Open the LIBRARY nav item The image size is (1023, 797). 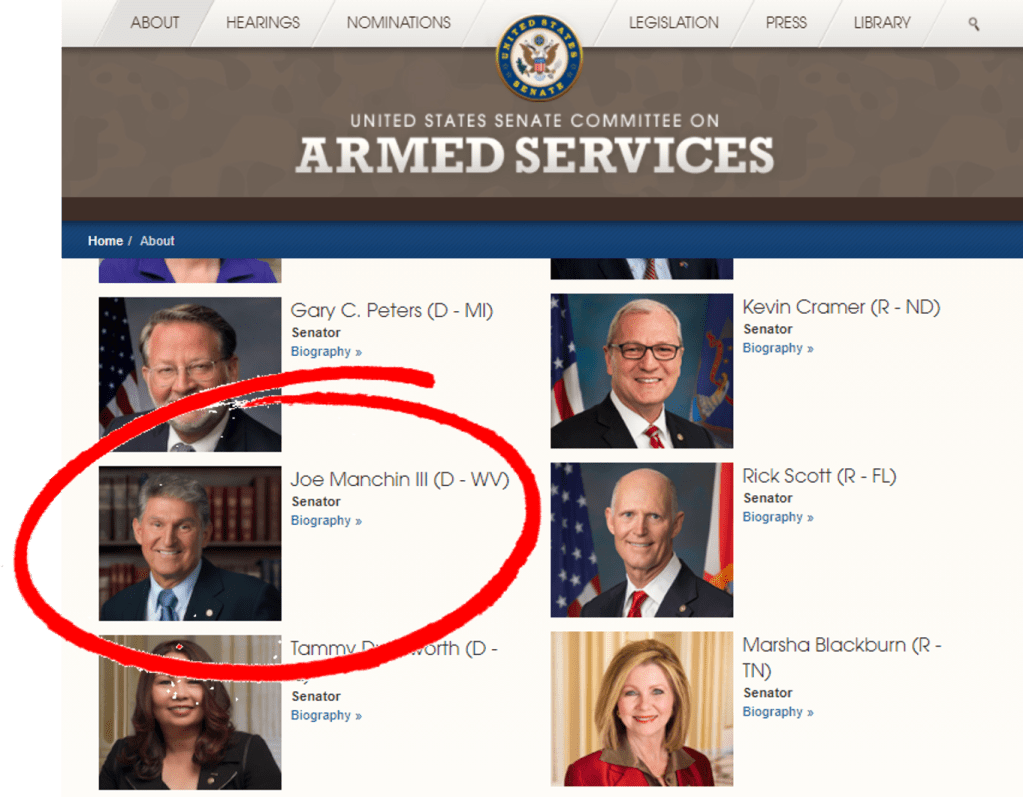pos(882,23)
